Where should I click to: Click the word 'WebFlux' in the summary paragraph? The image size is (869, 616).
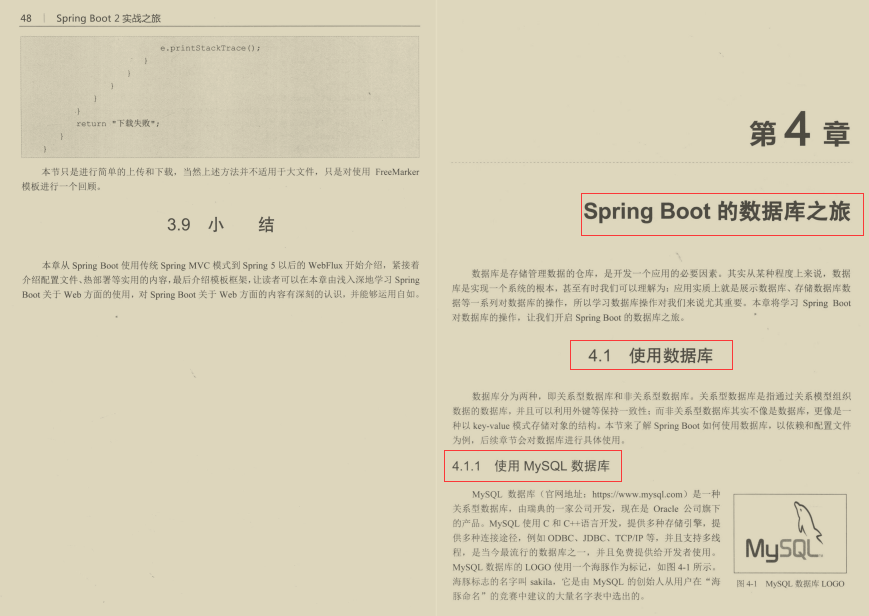[325, 265]
